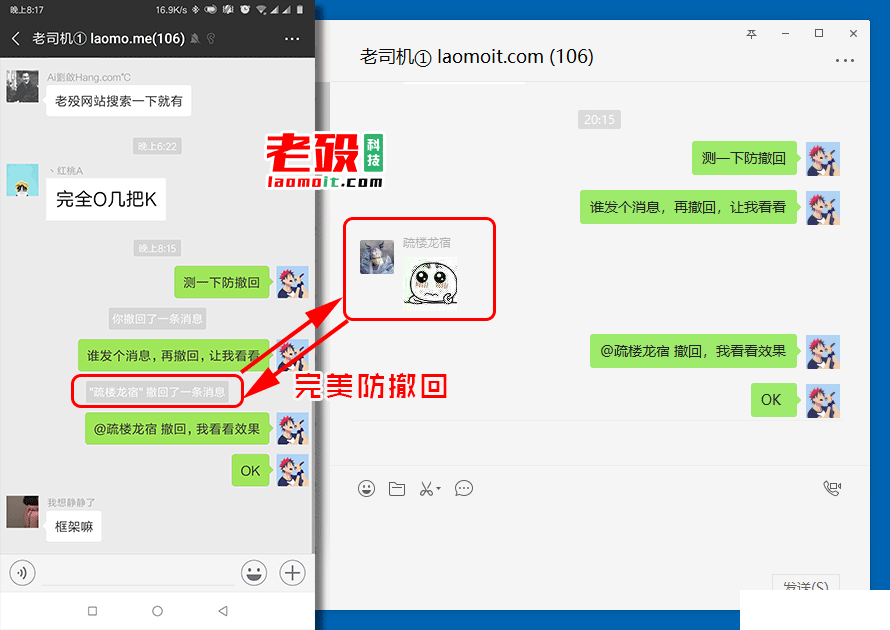Tap phone message 谁发个消息，再撤回，让我看看

click(174, 355)
